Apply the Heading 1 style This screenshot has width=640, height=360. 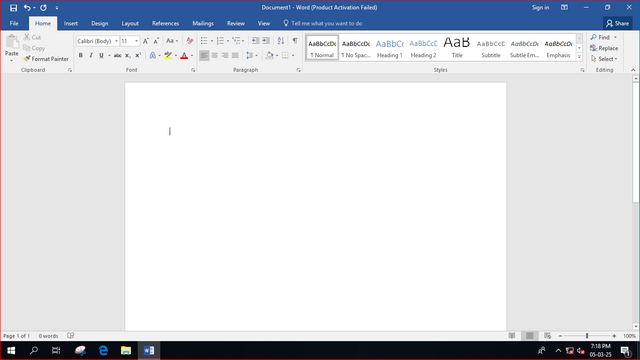[389, 47]
